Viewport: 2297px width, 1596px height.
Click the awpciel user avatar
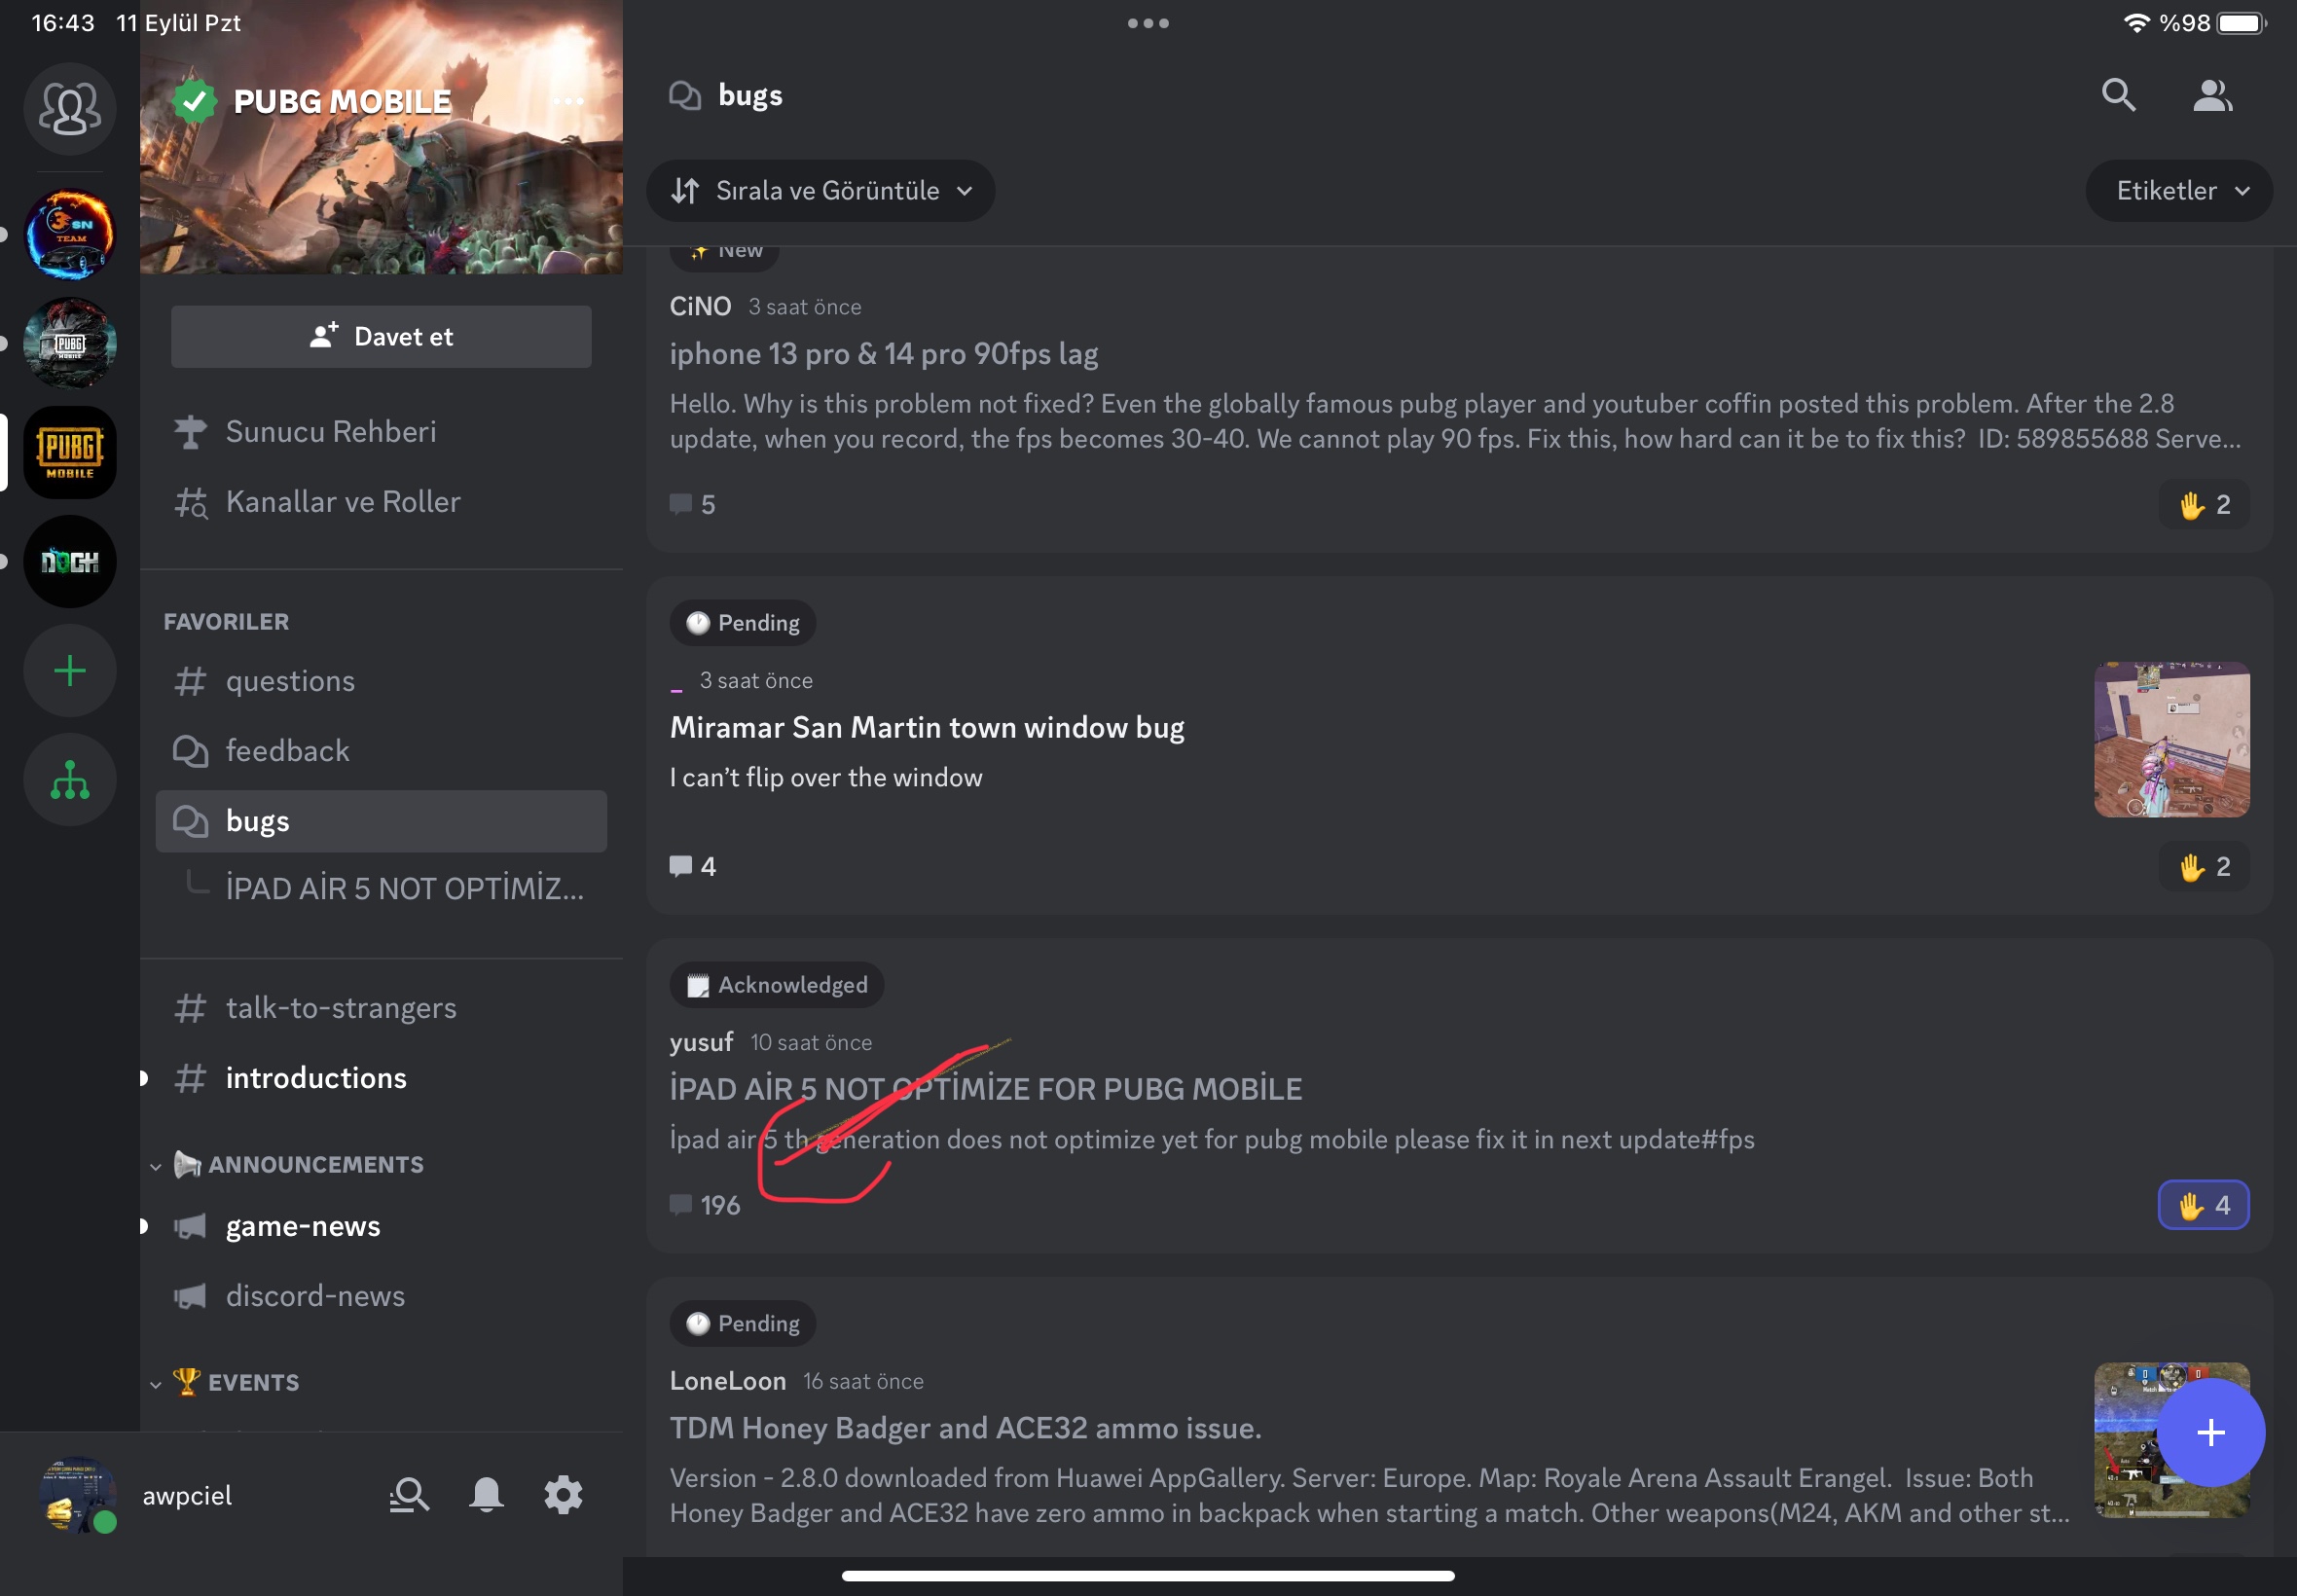click(77, 1495)
